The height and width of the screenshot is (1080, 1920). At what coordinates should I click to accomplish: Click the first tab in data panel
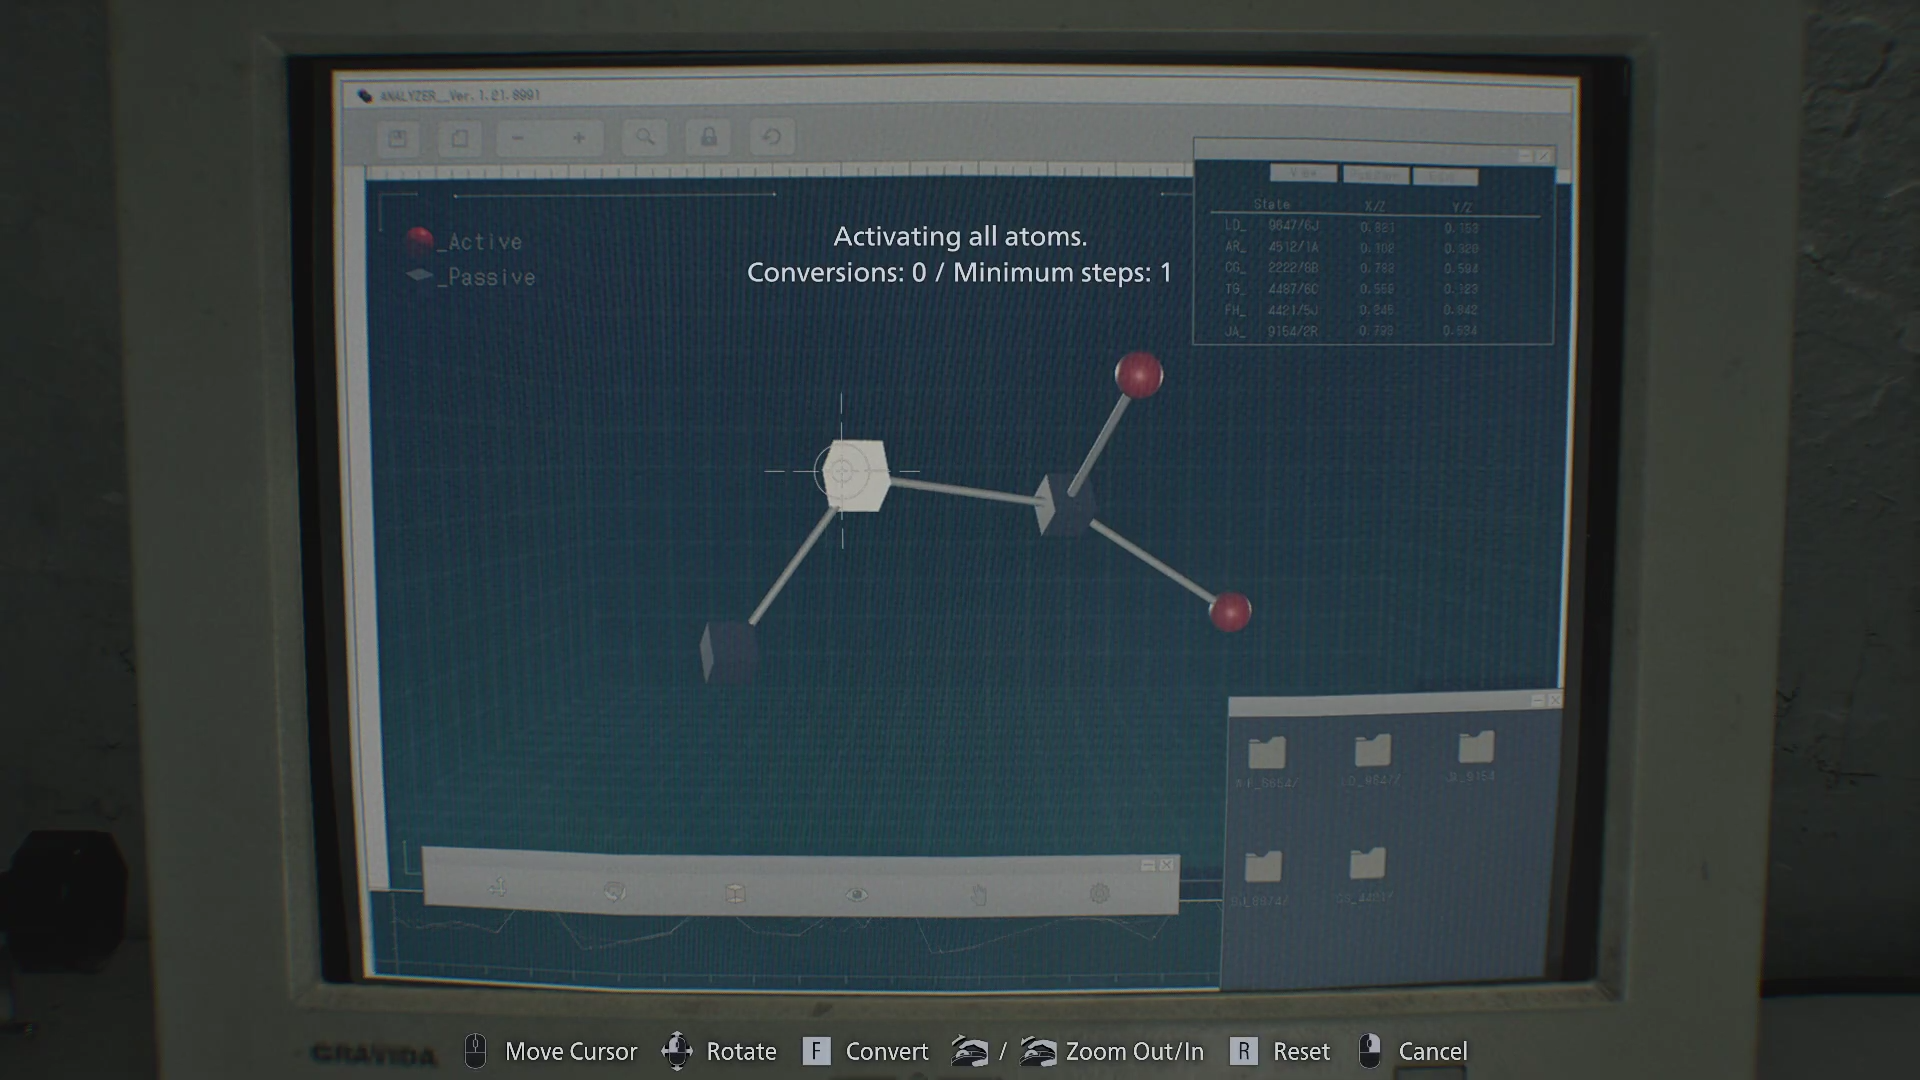point(1302,174)
